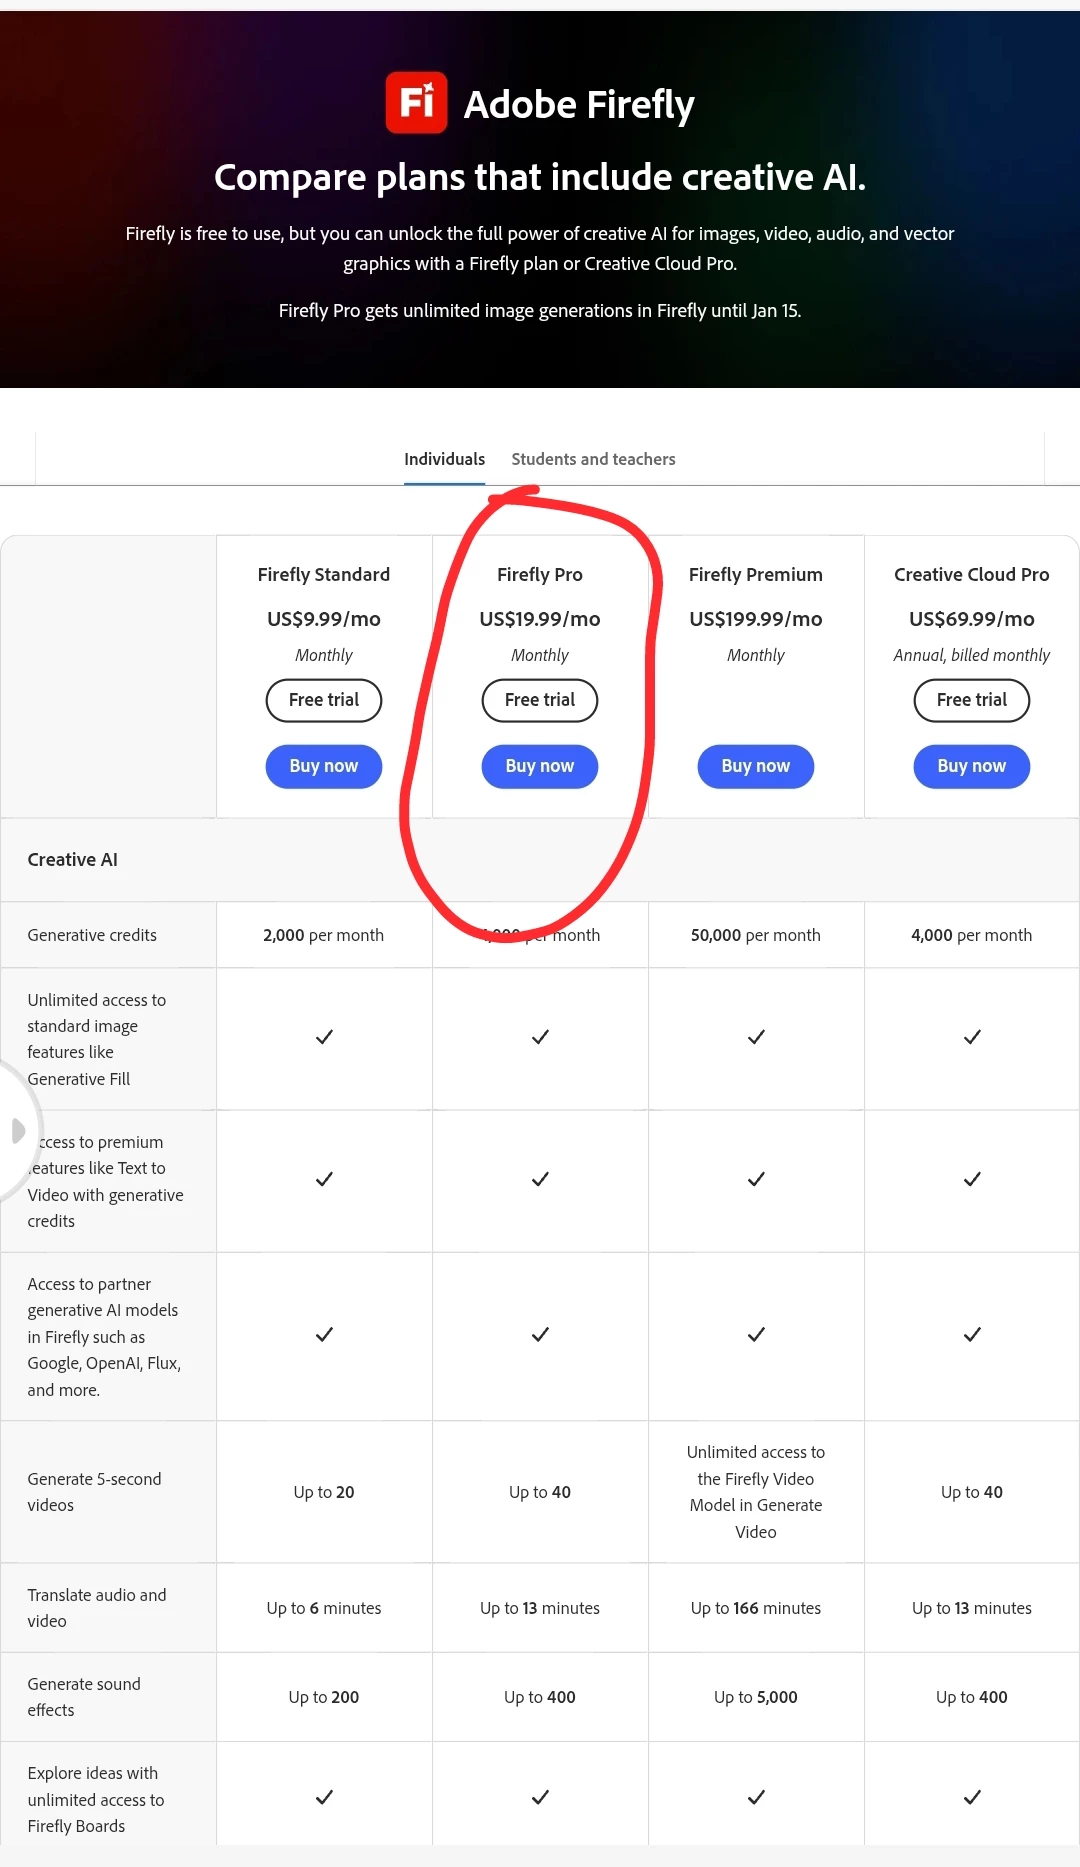1080x1867 pixels.
Task: Click Firefly Standard's Generative Fill checkmark
Action: pyautogui.click(x=324, y=1037)
